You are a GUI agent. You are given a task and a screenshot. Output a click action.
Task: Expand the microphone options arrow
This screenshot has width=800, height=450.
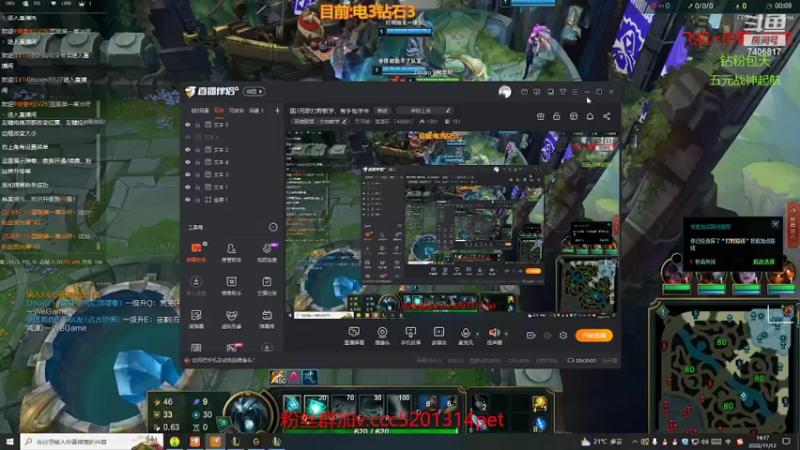coord(478,334)
